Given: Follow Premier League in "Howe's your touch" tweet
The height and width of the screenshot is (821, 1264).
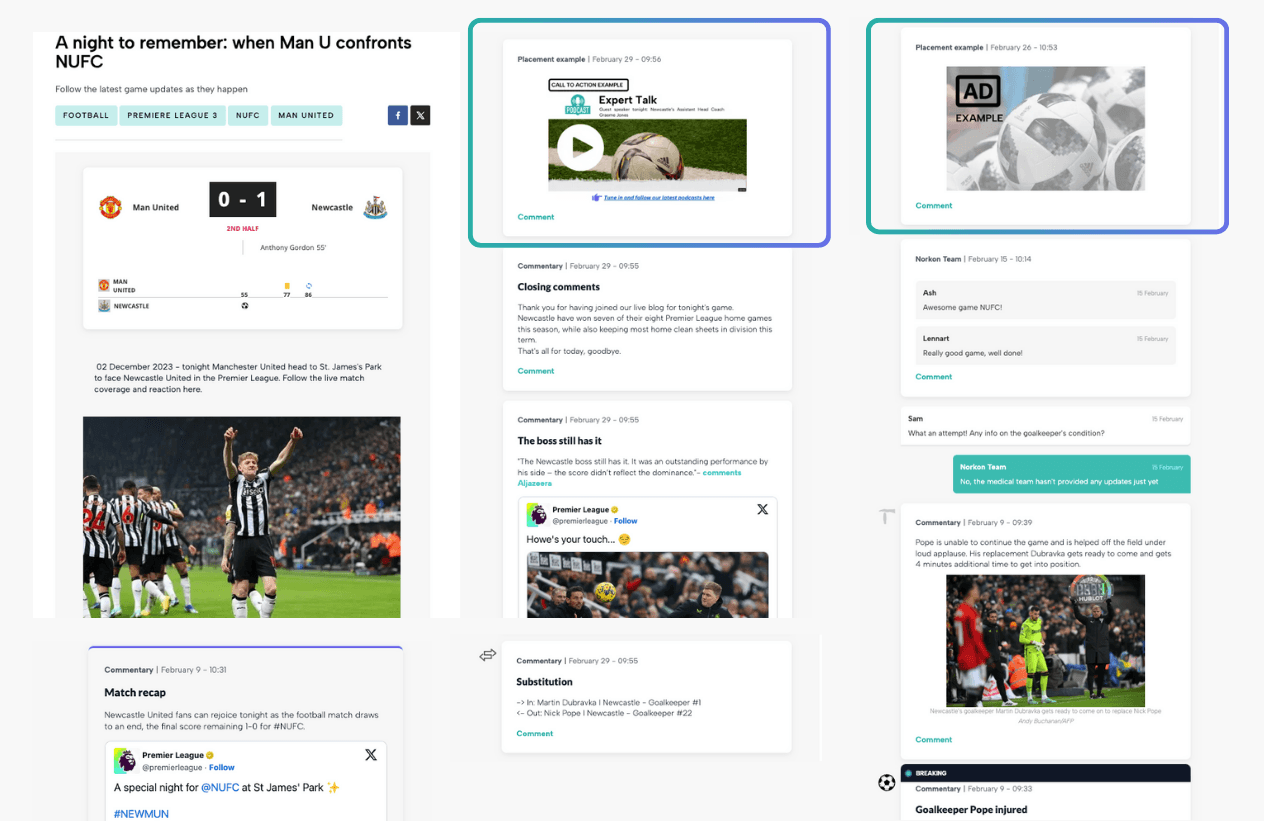Looking at the screenshot, I should pyautogui.click(x=625, y=521).
